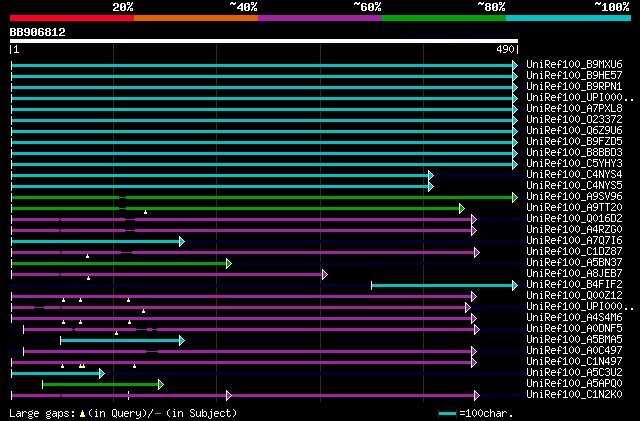The image size is (640, 421).
Task: Select the UniRef100_A8JEB7 label
Action: 574,274
